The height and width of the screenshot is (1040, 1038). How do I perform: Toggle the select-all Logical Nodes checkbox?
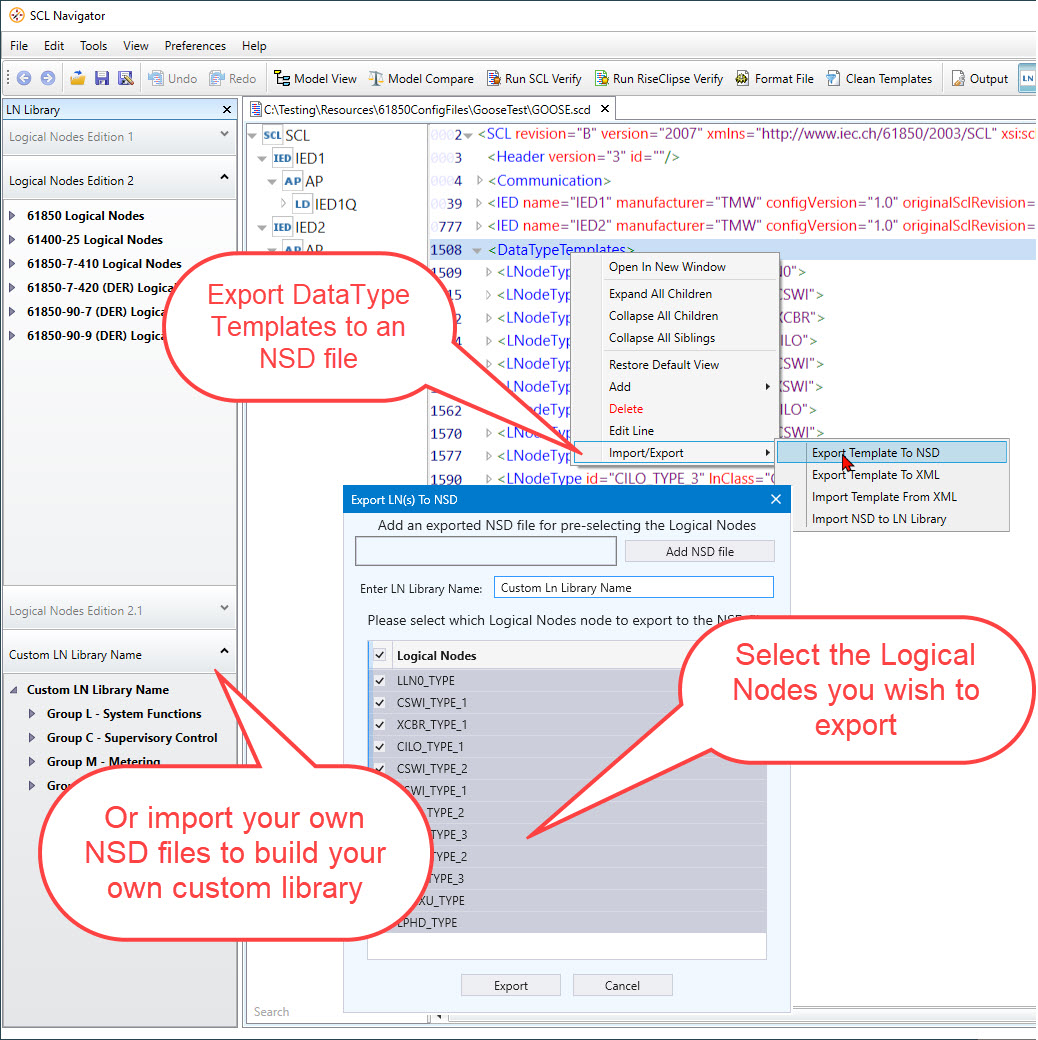(379, 655)
